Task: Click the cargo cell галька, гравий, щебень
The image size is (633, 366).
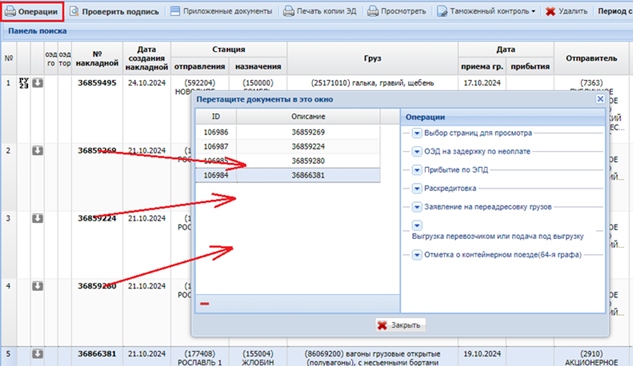Action: click(x=372, y=83)
